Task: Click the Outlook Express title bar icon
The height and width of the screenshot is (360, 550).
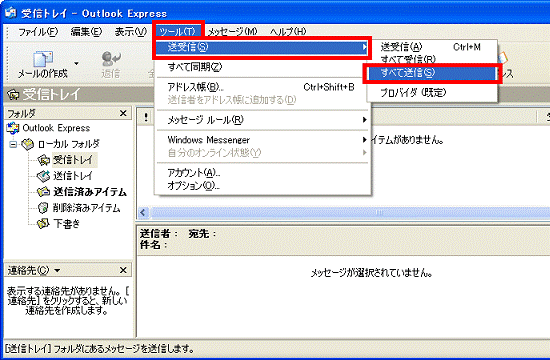Action: pos(10,13)
